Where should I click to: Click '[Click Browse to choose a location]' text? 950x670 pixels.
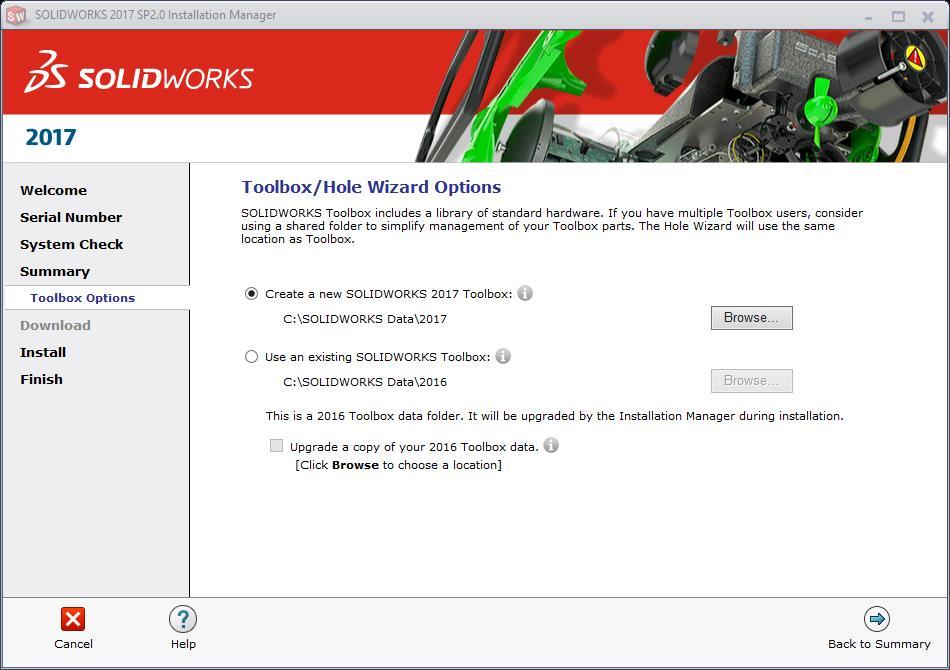coord(398,465)
